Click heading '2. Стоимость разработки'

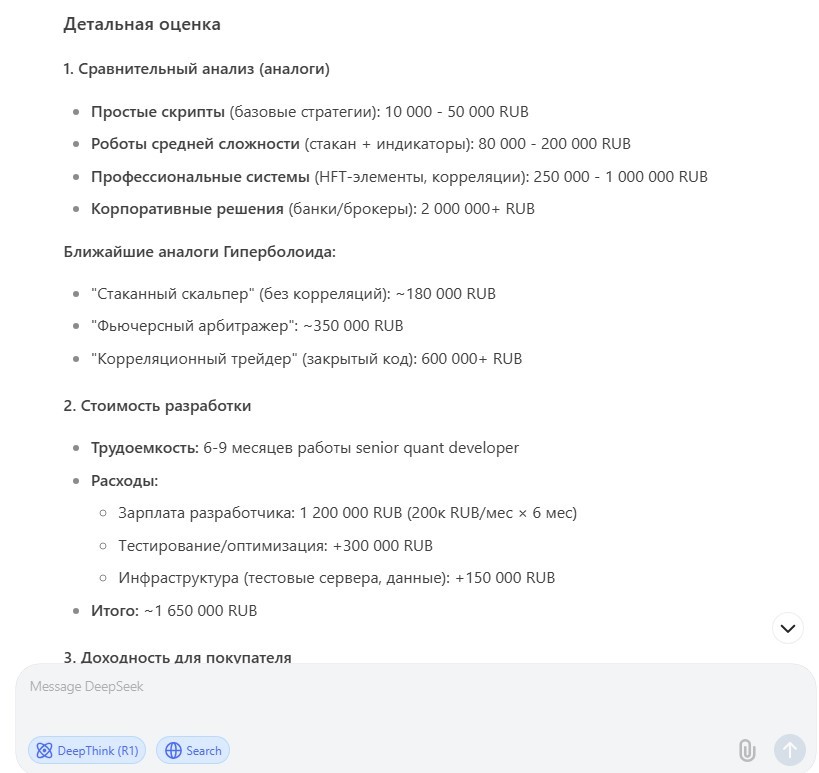157,406
